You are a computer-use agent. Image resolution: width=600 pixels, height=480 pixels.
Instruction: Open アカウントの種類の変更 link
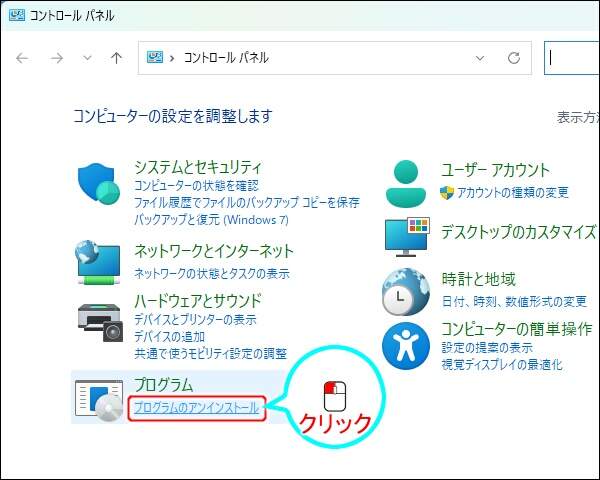pyautogui.click(x=512, y=192)
